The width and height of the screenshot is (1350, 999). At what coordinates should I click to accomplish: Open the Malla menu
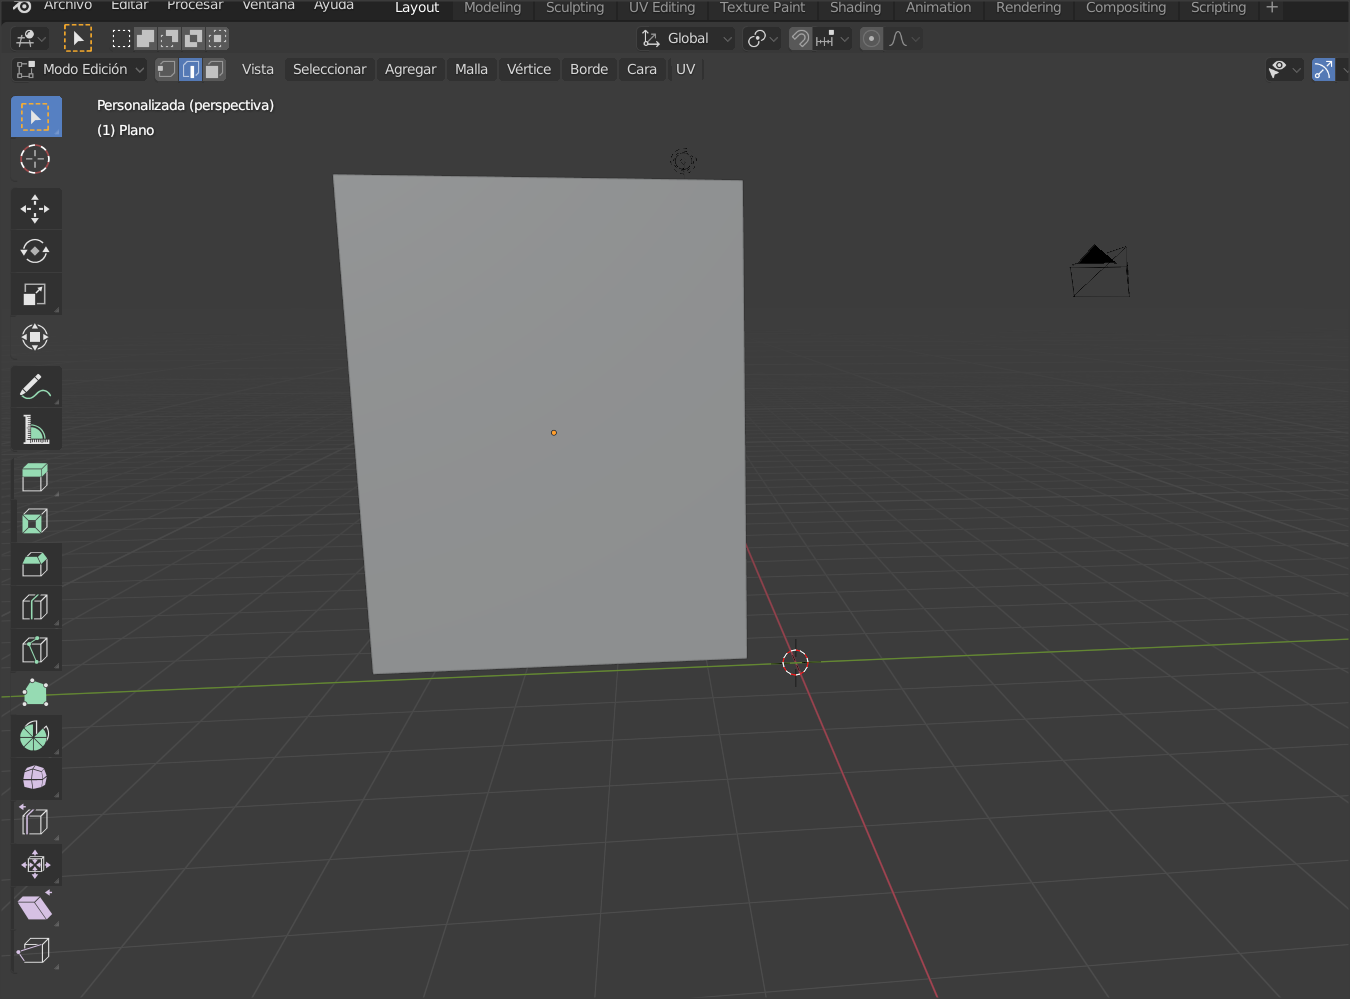(471, 69)
